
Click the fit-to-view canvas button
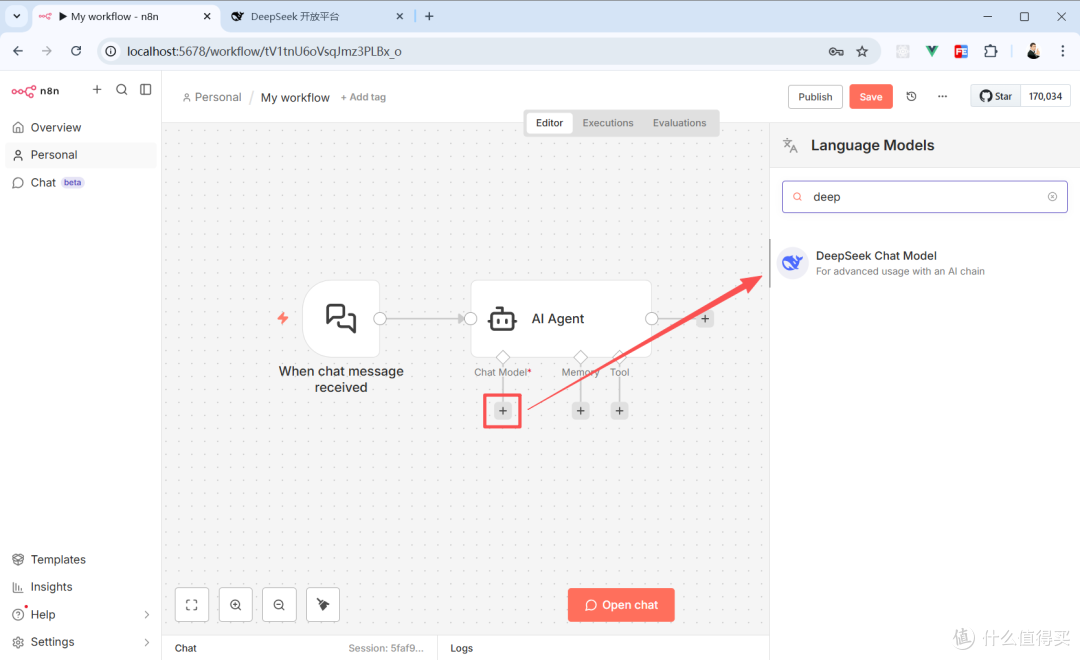[x=191, y=605]
